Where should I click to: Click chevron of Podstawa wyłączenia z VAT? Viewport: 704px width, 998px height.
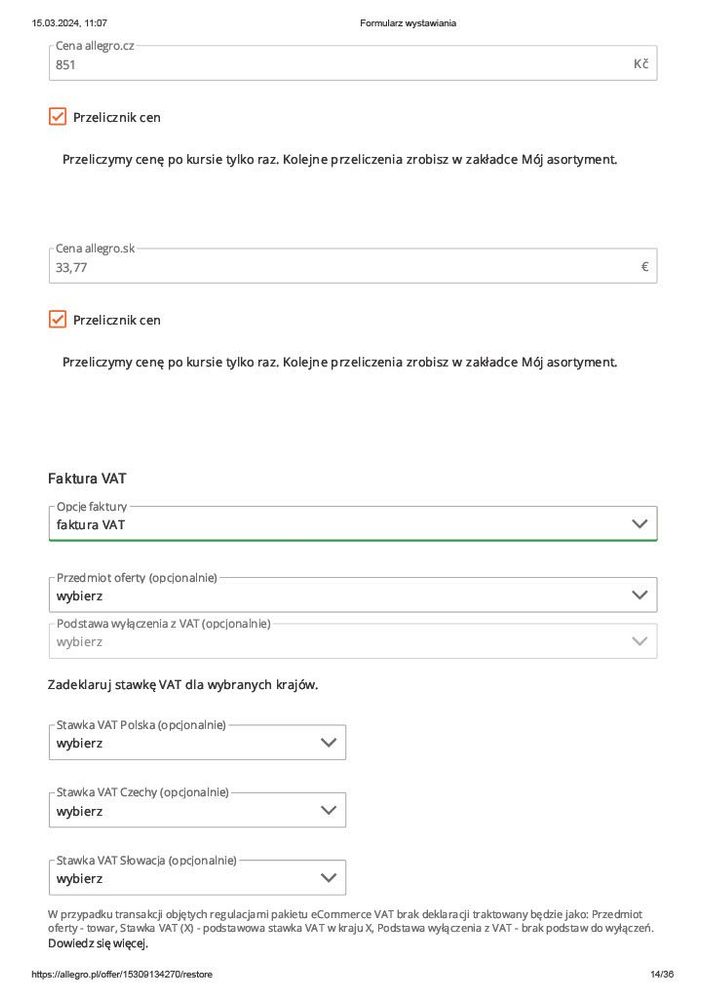coord(640,642)
